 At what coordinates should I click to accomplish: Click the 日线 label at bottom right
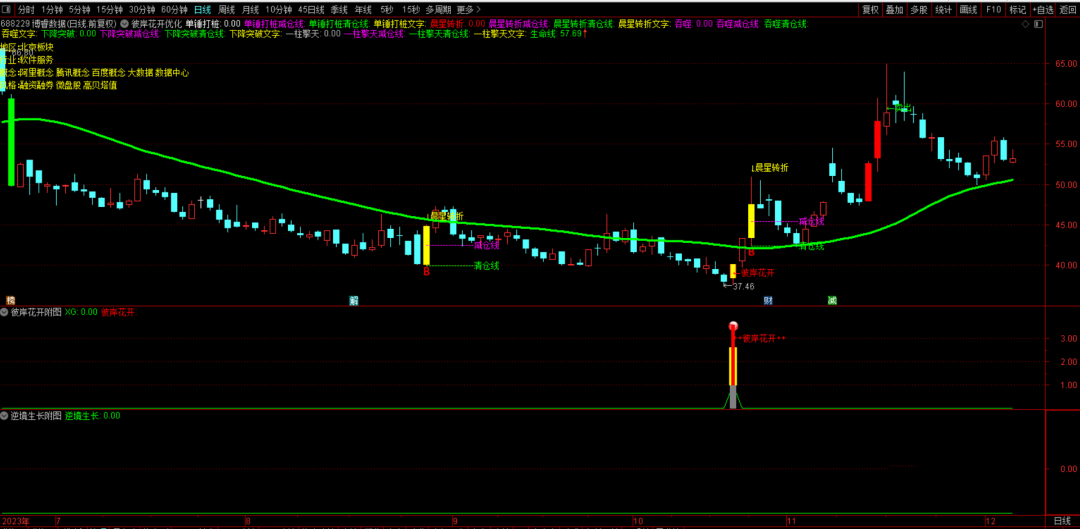click(1062, 521)
